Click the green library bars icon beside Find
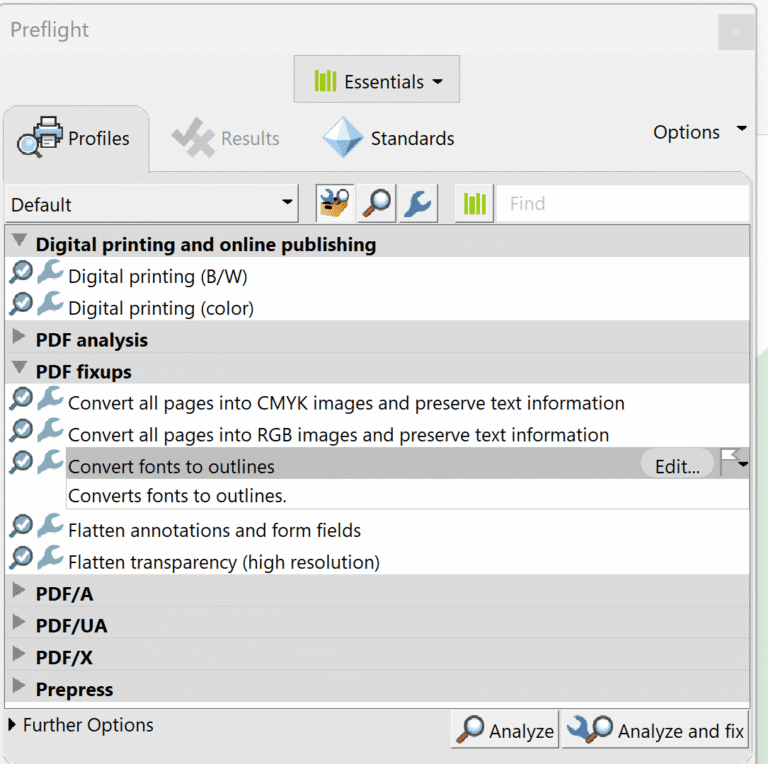Image resolution: width=768 pixels, height=764 pixels. click(474, 203)
